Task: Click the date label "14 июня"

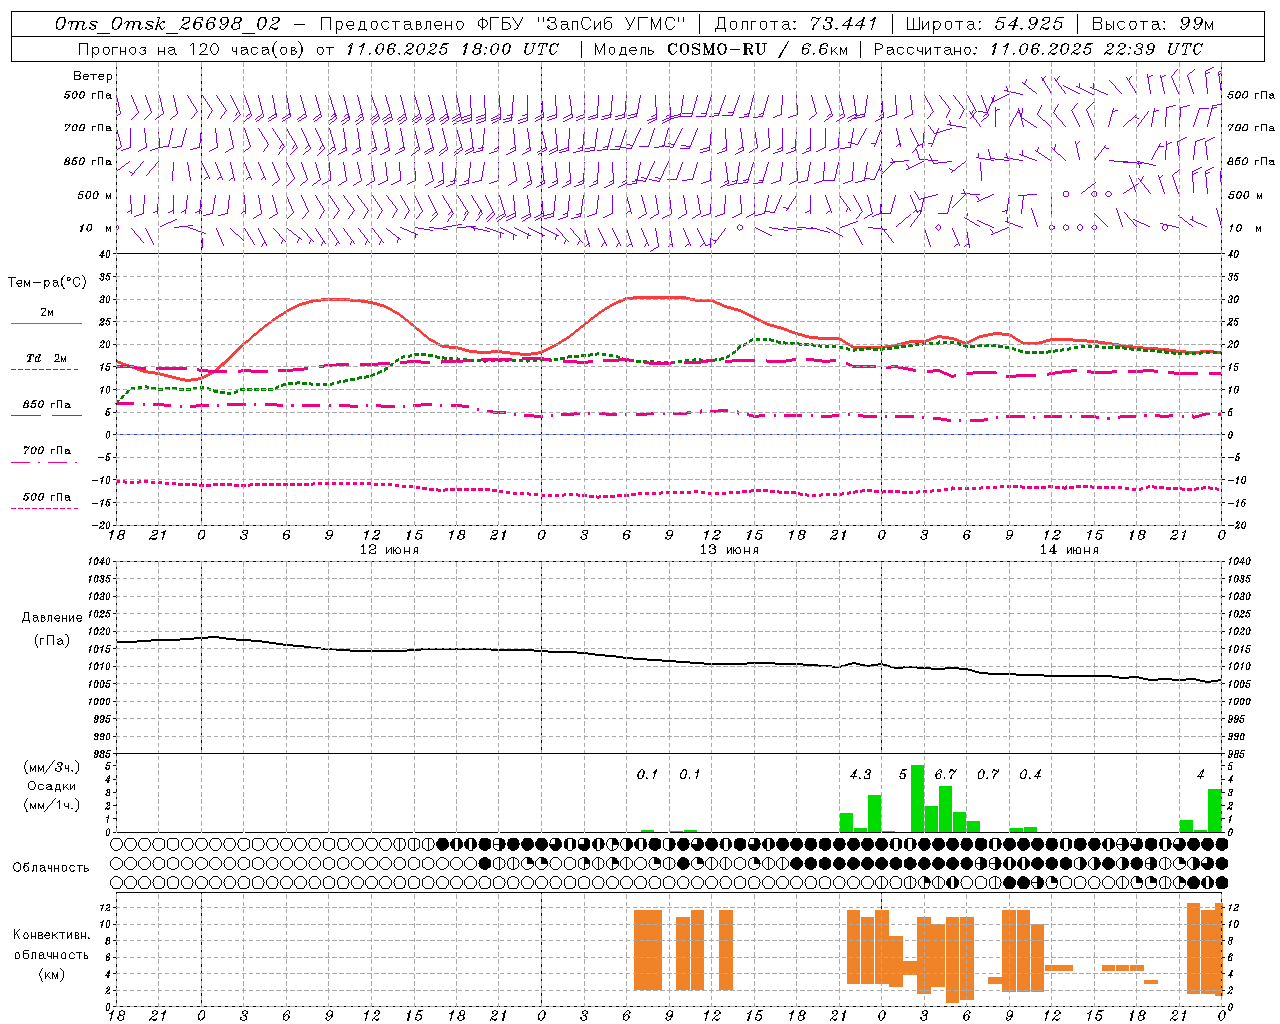Action: (1069, 550)
